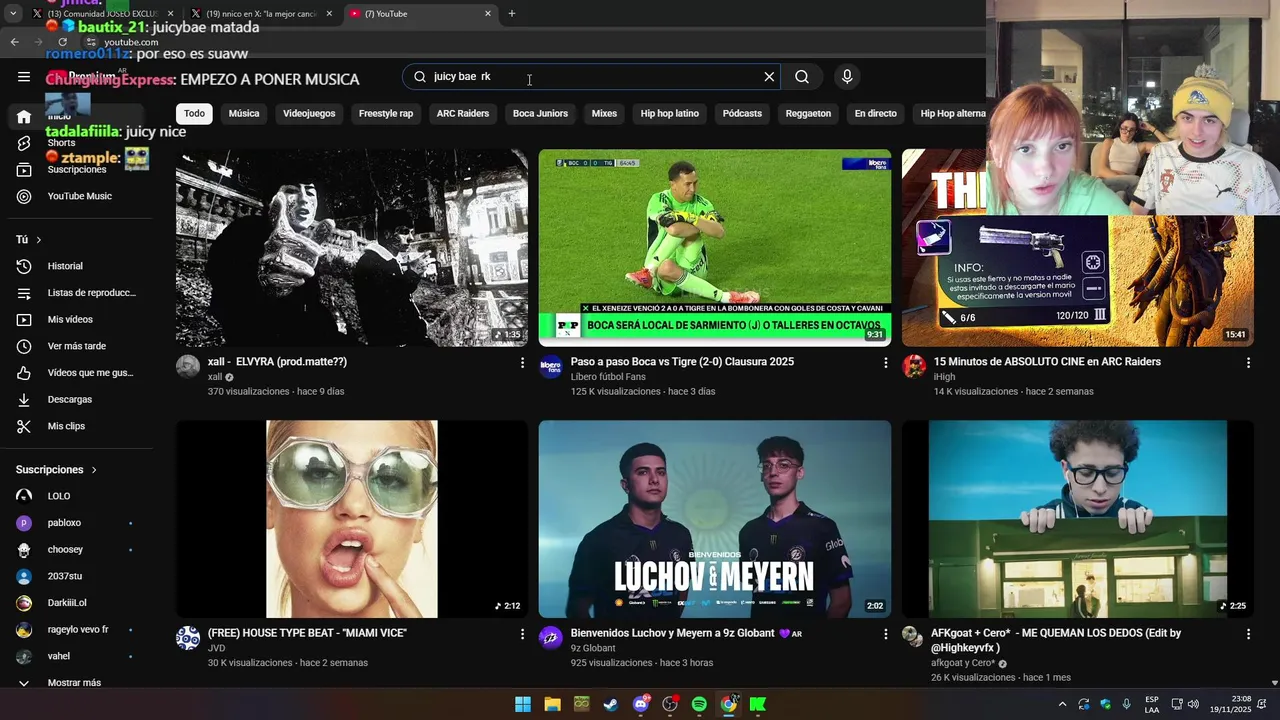This screenshot has width=1280, height=720.
Task: Open the hamburger guide menu
Action: click(x=24, y=77)
